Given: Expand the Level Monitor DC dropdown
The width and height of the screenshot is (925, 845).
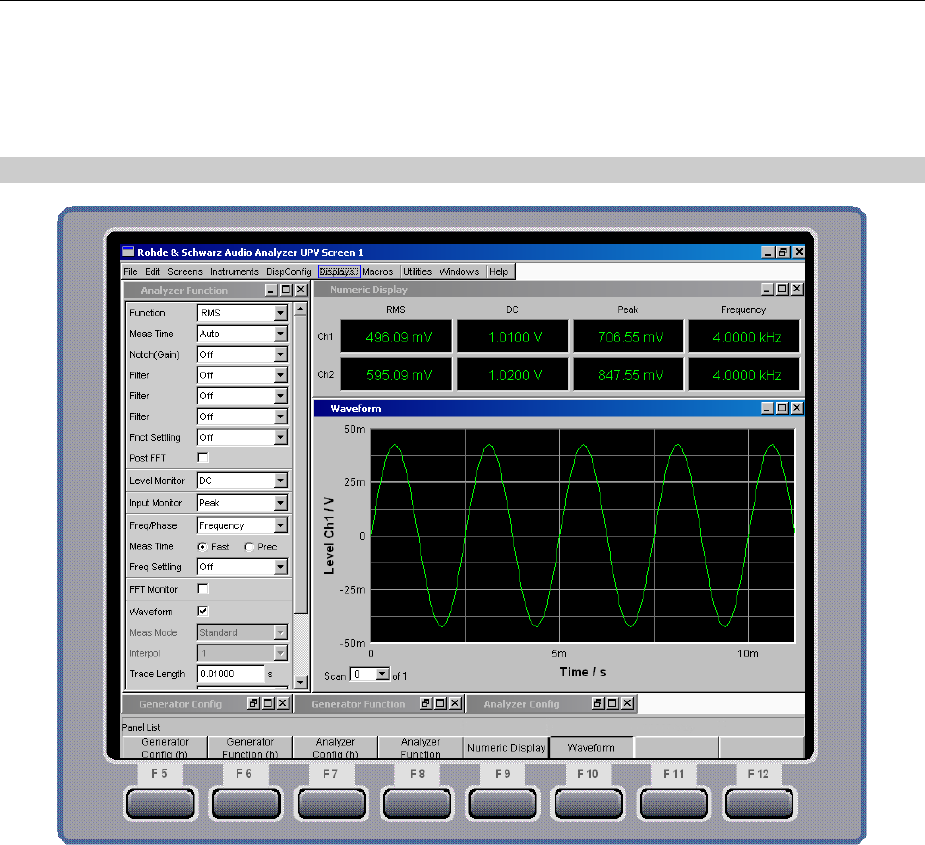Looking at the screenshot, I should pos(281,480).
